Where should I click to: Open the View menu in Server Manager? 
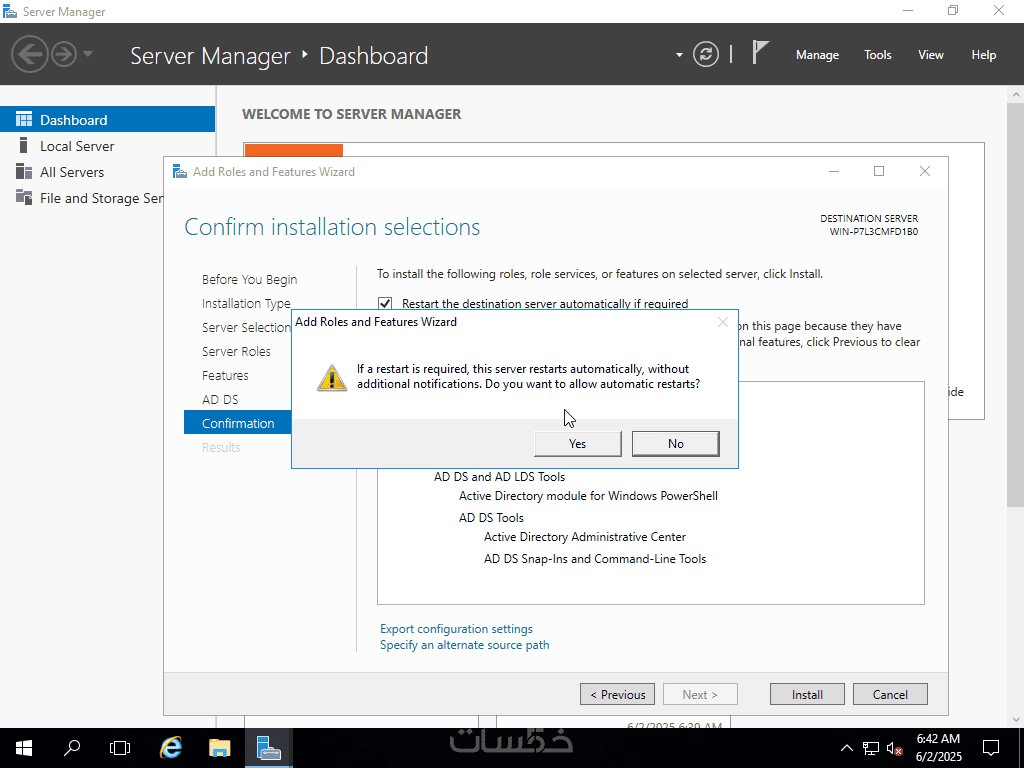(x=931, y=55)
